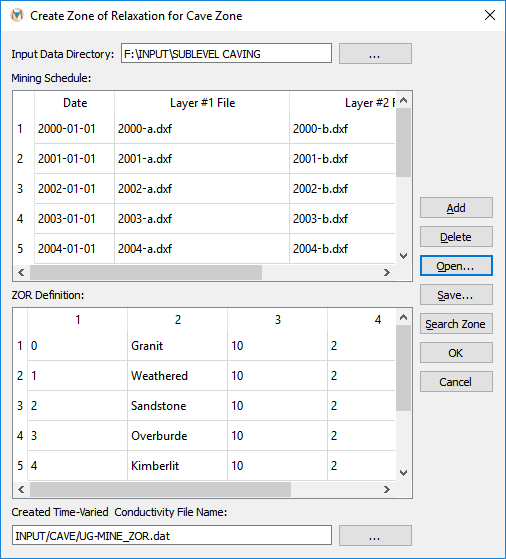Click value 10 in the Sandstone row
Viewport: 506px width, 559px height.
(277, 406)
